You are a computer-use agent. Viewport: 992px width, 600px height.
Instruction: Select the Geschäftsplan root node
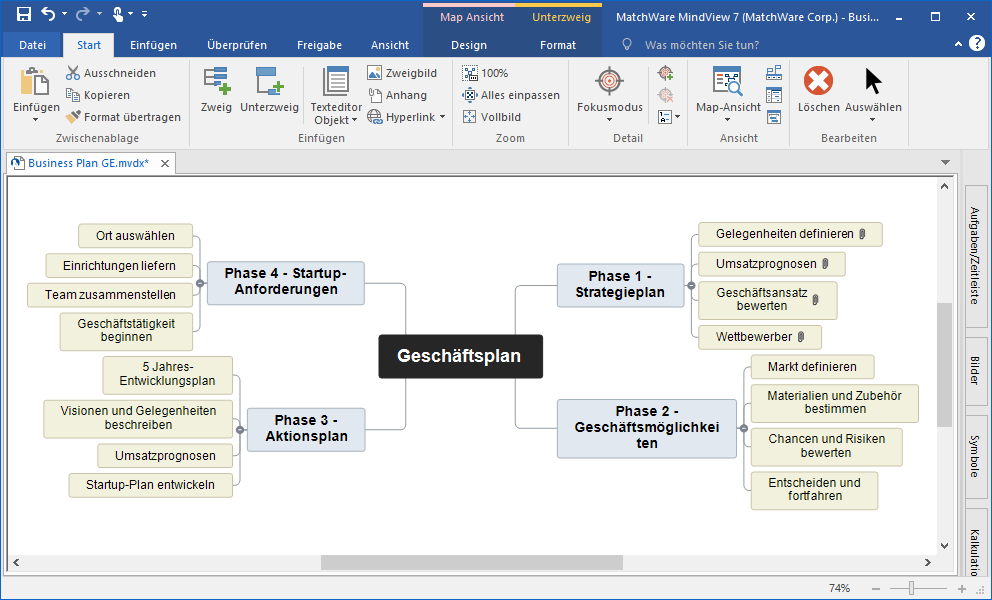pyautogui.click(x=460, y=356)
